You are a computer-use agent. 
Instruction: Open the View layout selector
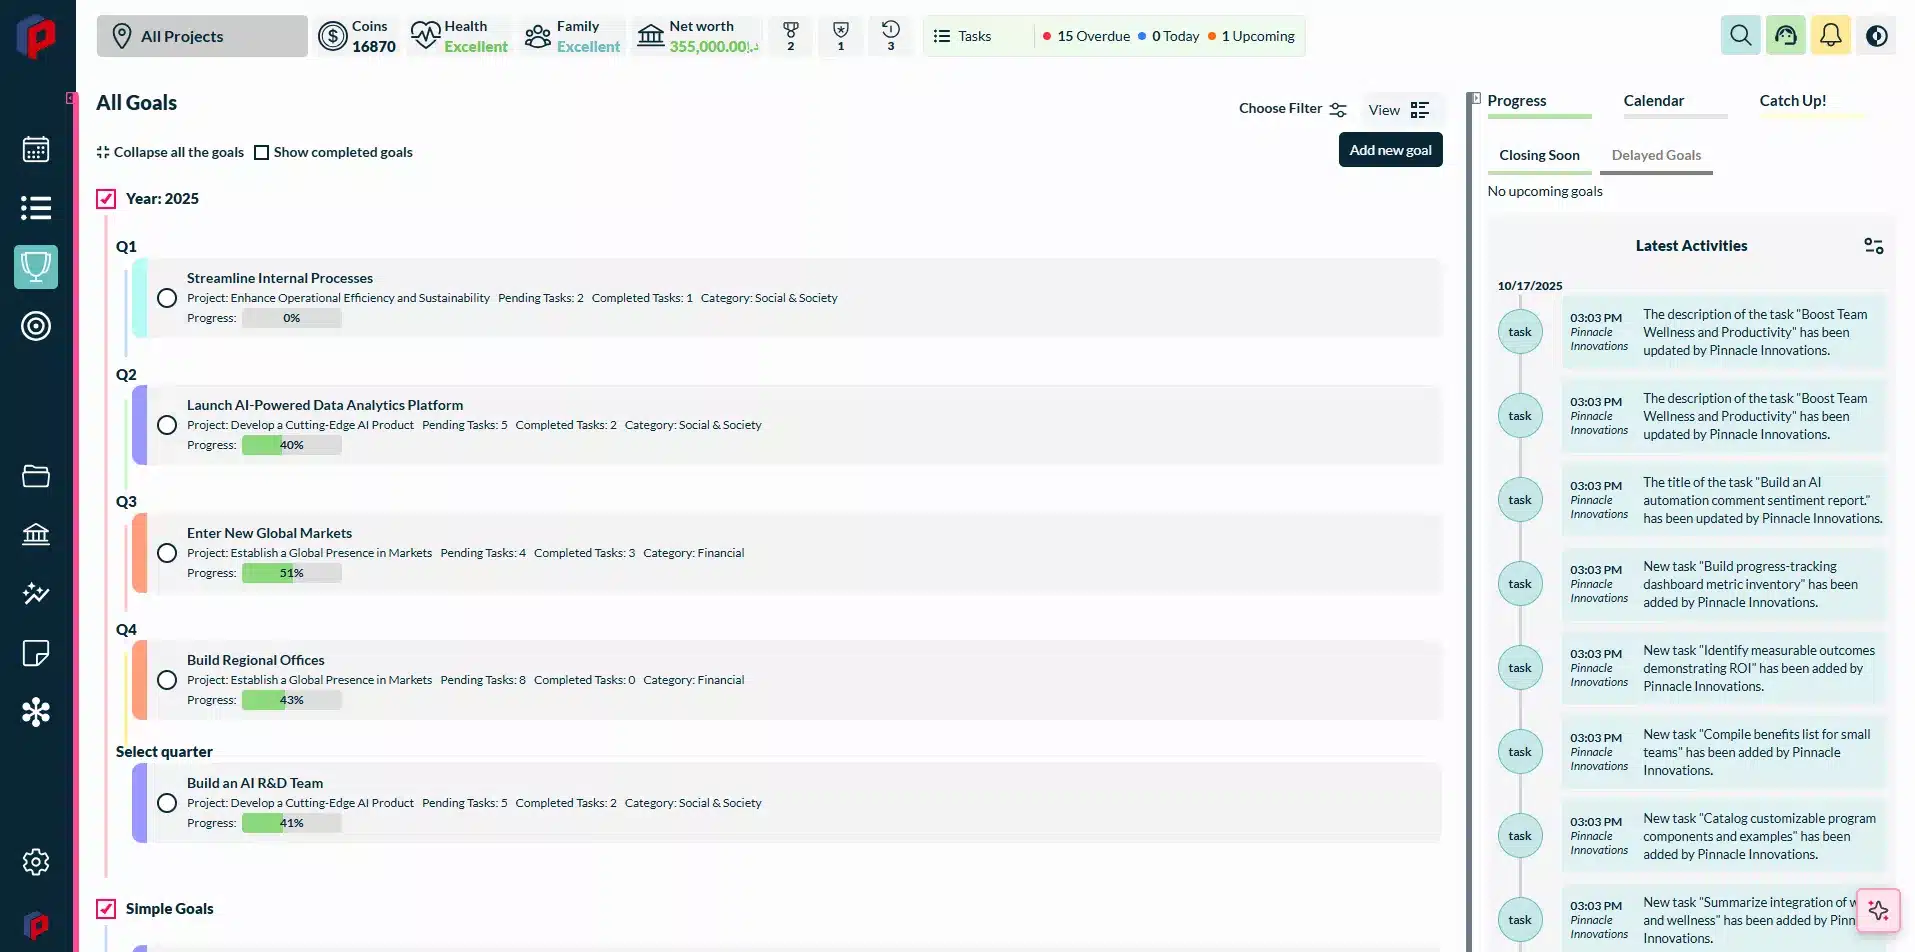tap(1400, 110)
